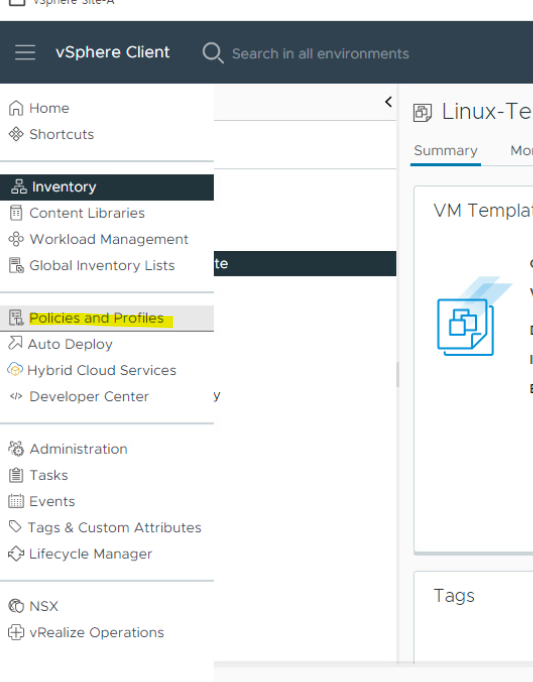Click the Content Libraries icon

16,213
